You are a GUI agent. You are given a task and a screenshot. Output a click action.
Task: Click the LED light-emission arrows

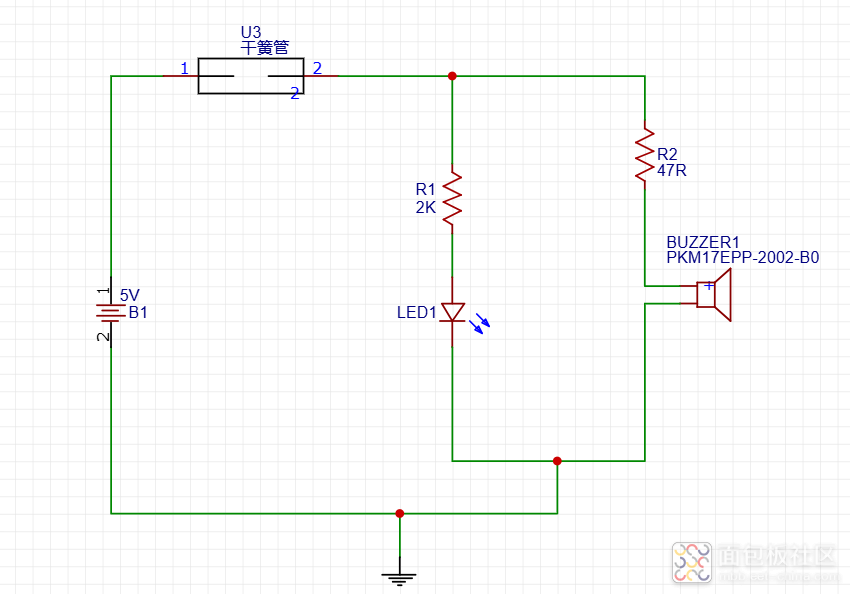pyautogui.click(x=482, y=323)
